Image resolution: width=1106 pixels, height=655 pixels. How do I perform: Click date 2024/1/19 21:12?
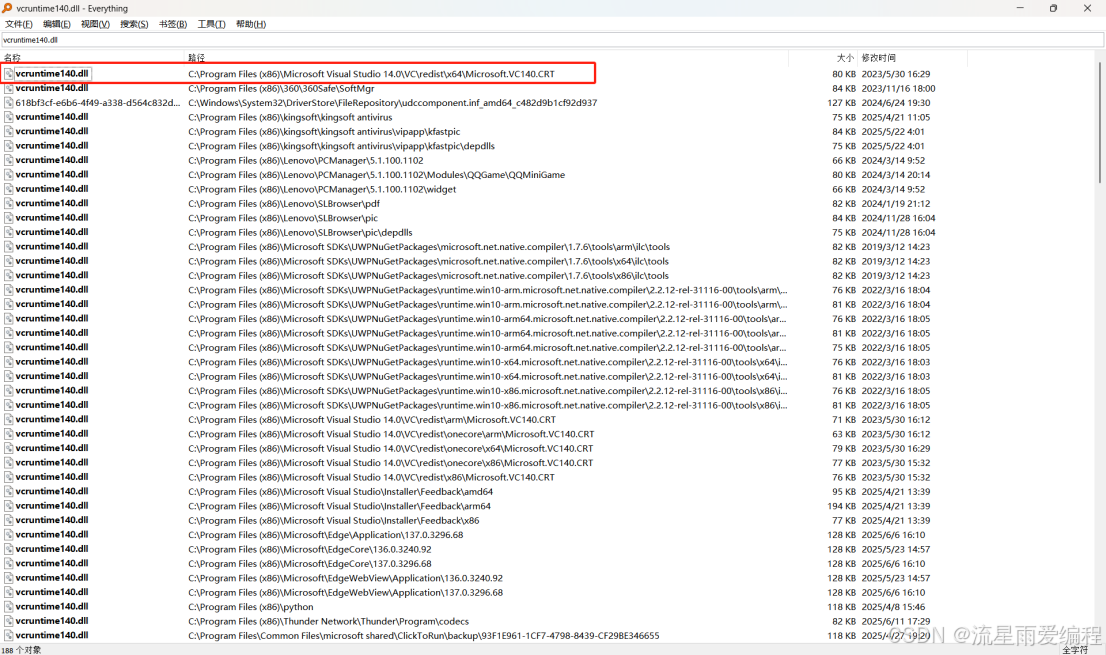(x=896, y=204)
